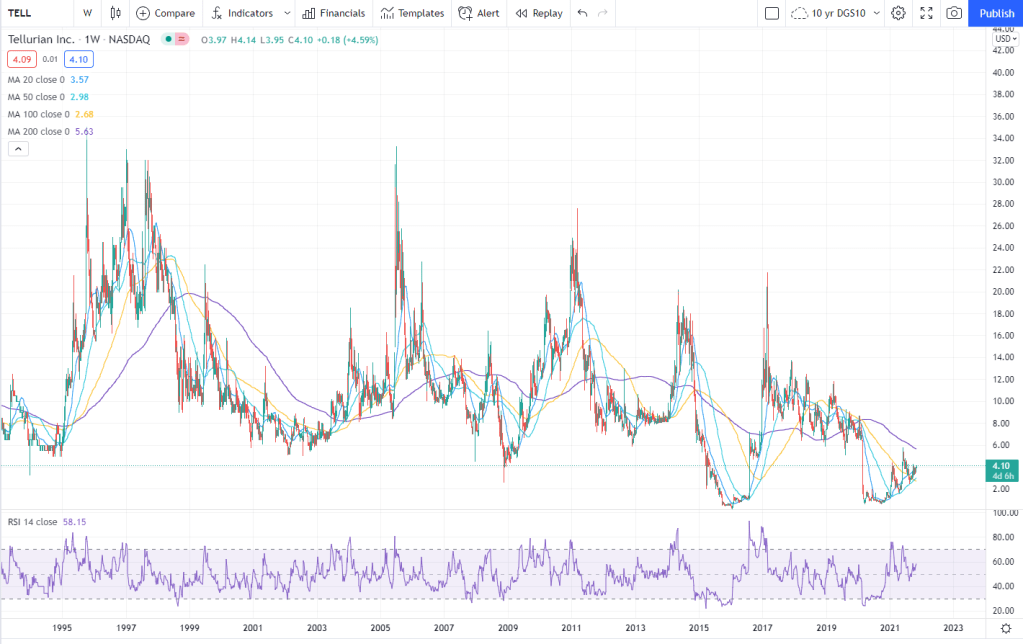Open Indicator Templates menu

pyautogui.click(x=411, y=13)
